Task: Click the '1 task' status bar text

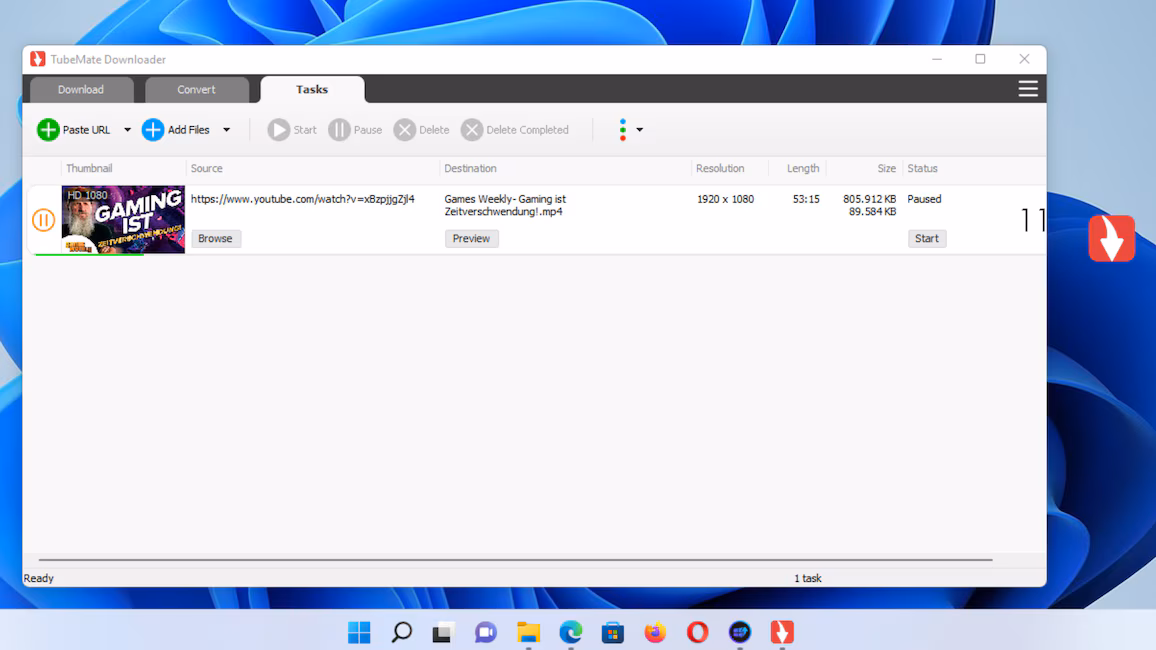Action: click(x=808, y=579)
